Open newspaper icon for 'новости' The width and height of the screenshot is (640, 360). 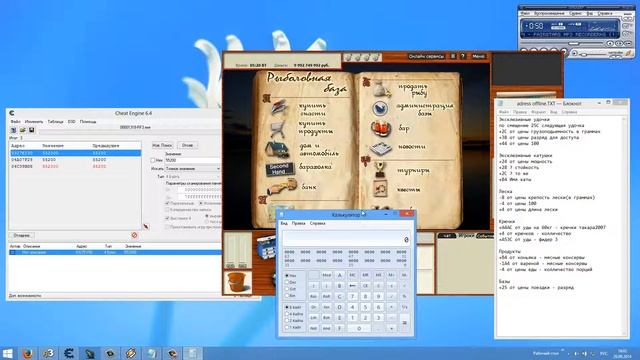tap(381, 148)
